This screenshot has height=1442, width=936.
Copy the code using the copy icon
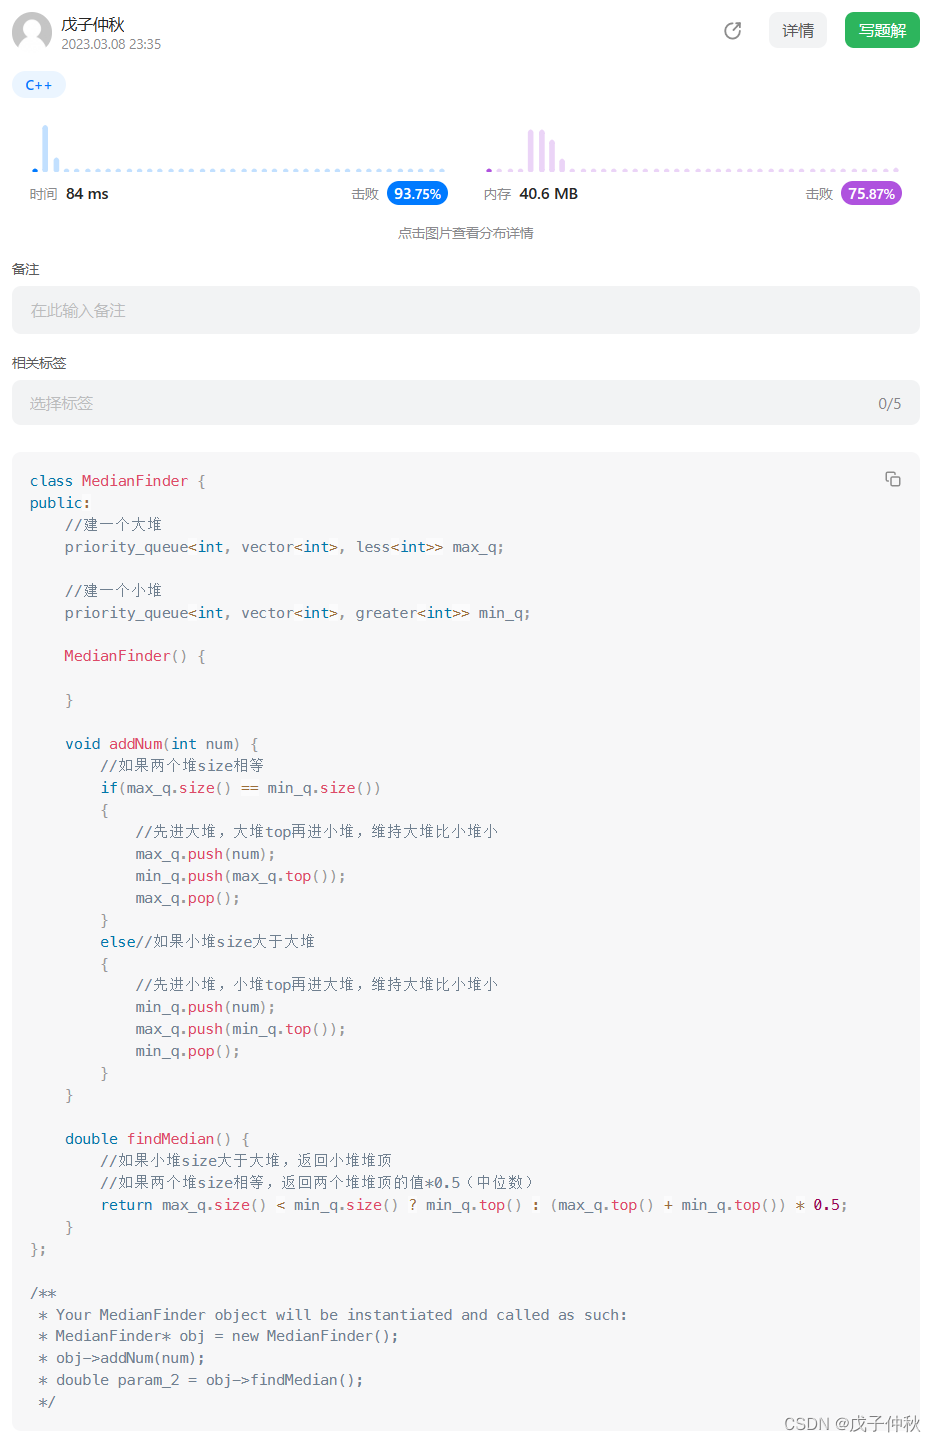892,479
